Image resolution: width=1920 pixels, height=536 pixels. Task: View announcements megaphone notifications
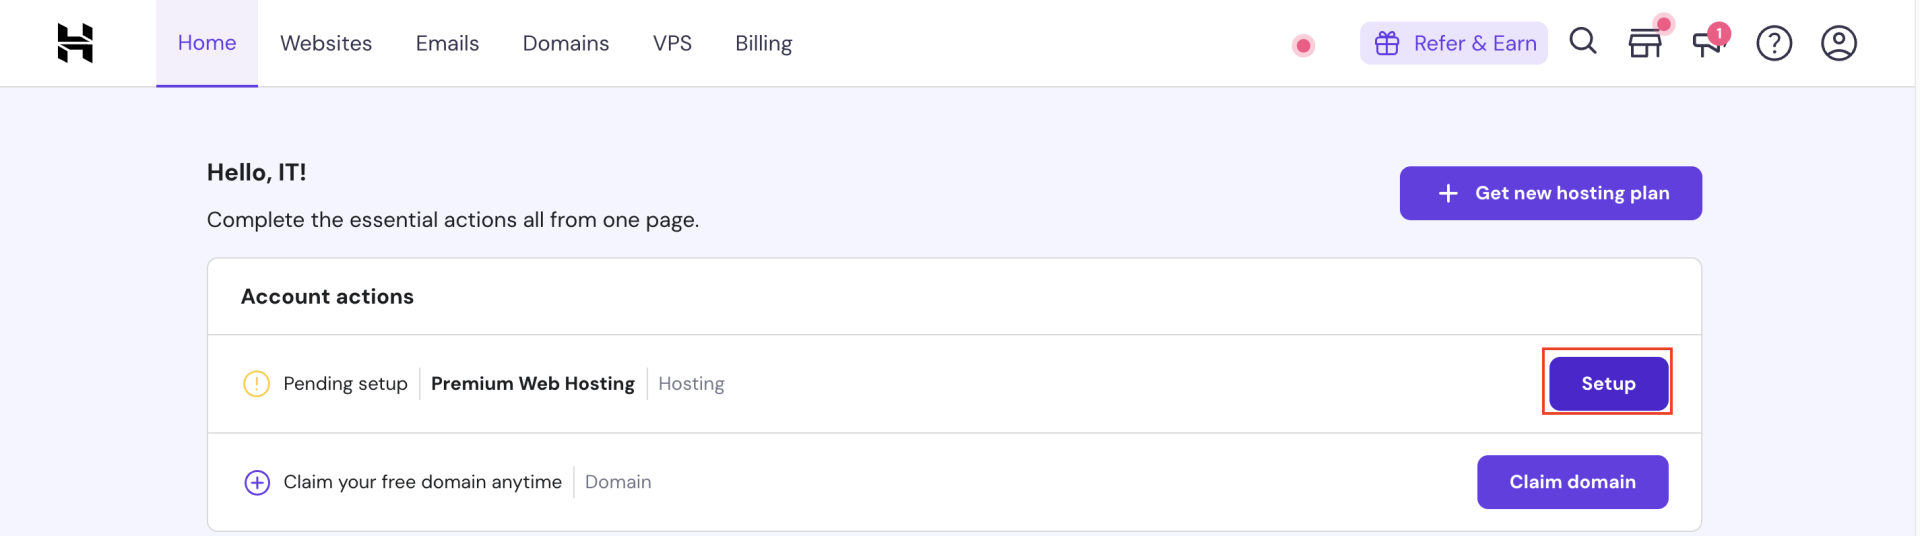(x=1708, y=43)
